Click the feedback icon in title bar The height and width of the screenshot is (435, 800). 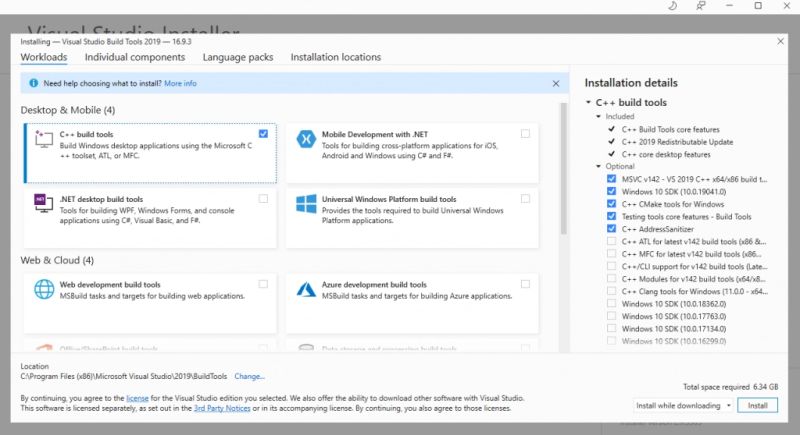pyautogui.click(x=701, y=6)
